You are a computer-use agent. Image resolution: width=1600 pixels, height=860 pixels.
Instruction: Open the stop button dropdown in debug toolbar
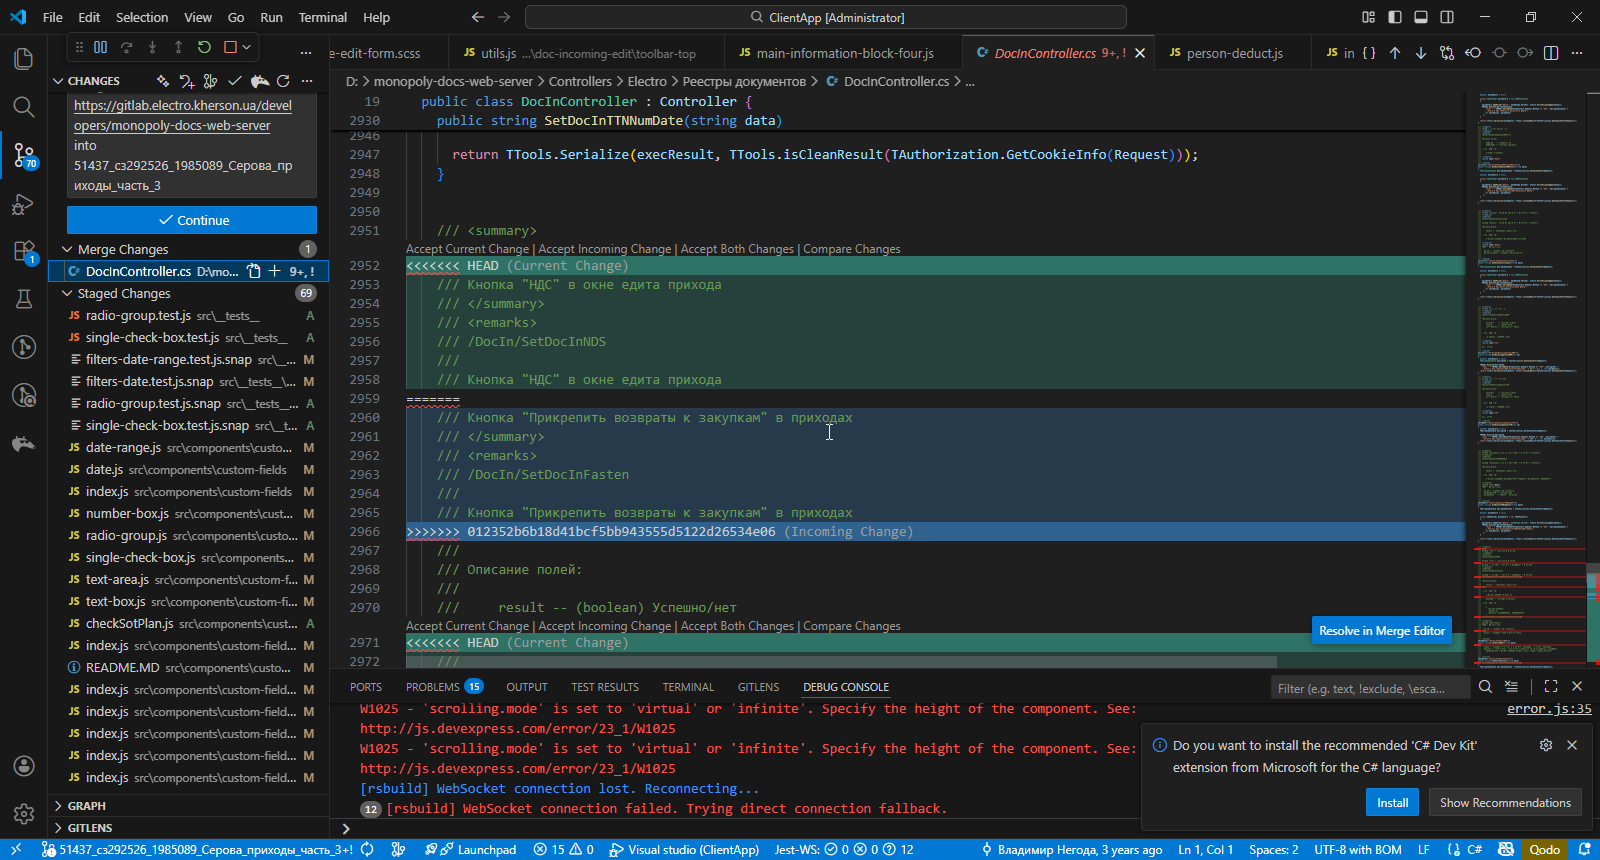(x=246, y=47)
